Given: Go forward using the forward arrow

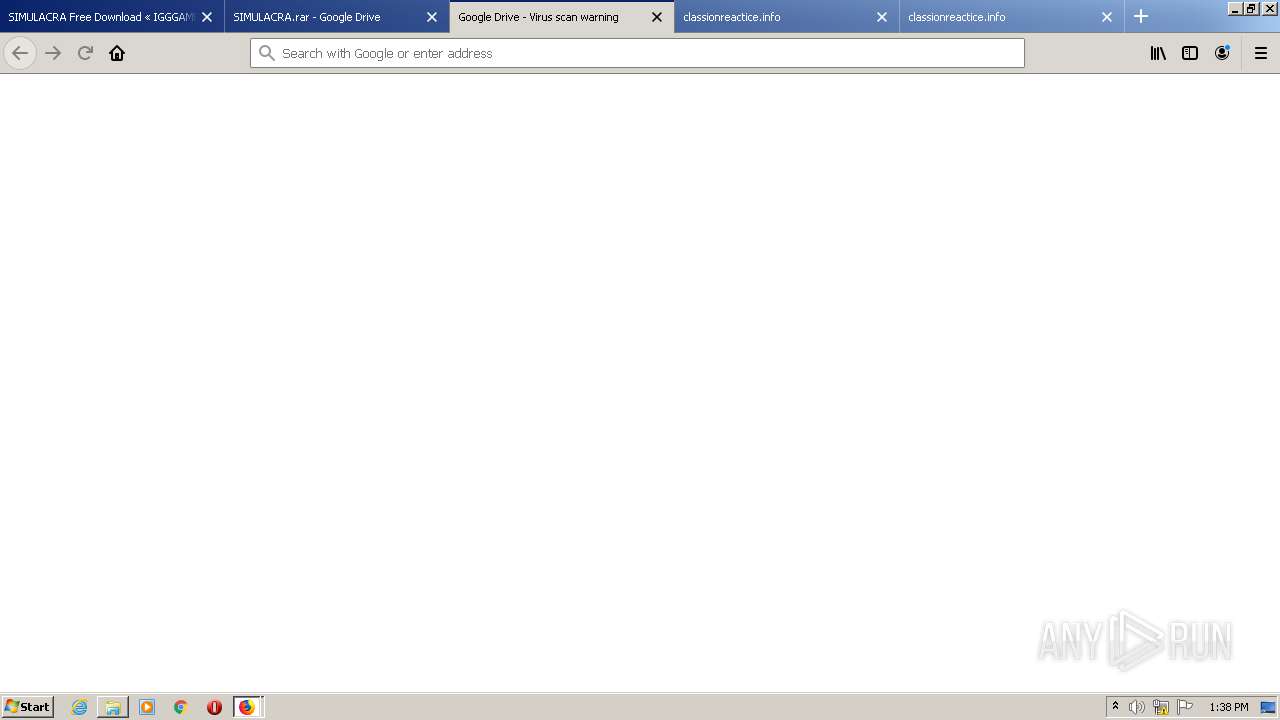Looking at the screenshot, I should click(53, 53).
